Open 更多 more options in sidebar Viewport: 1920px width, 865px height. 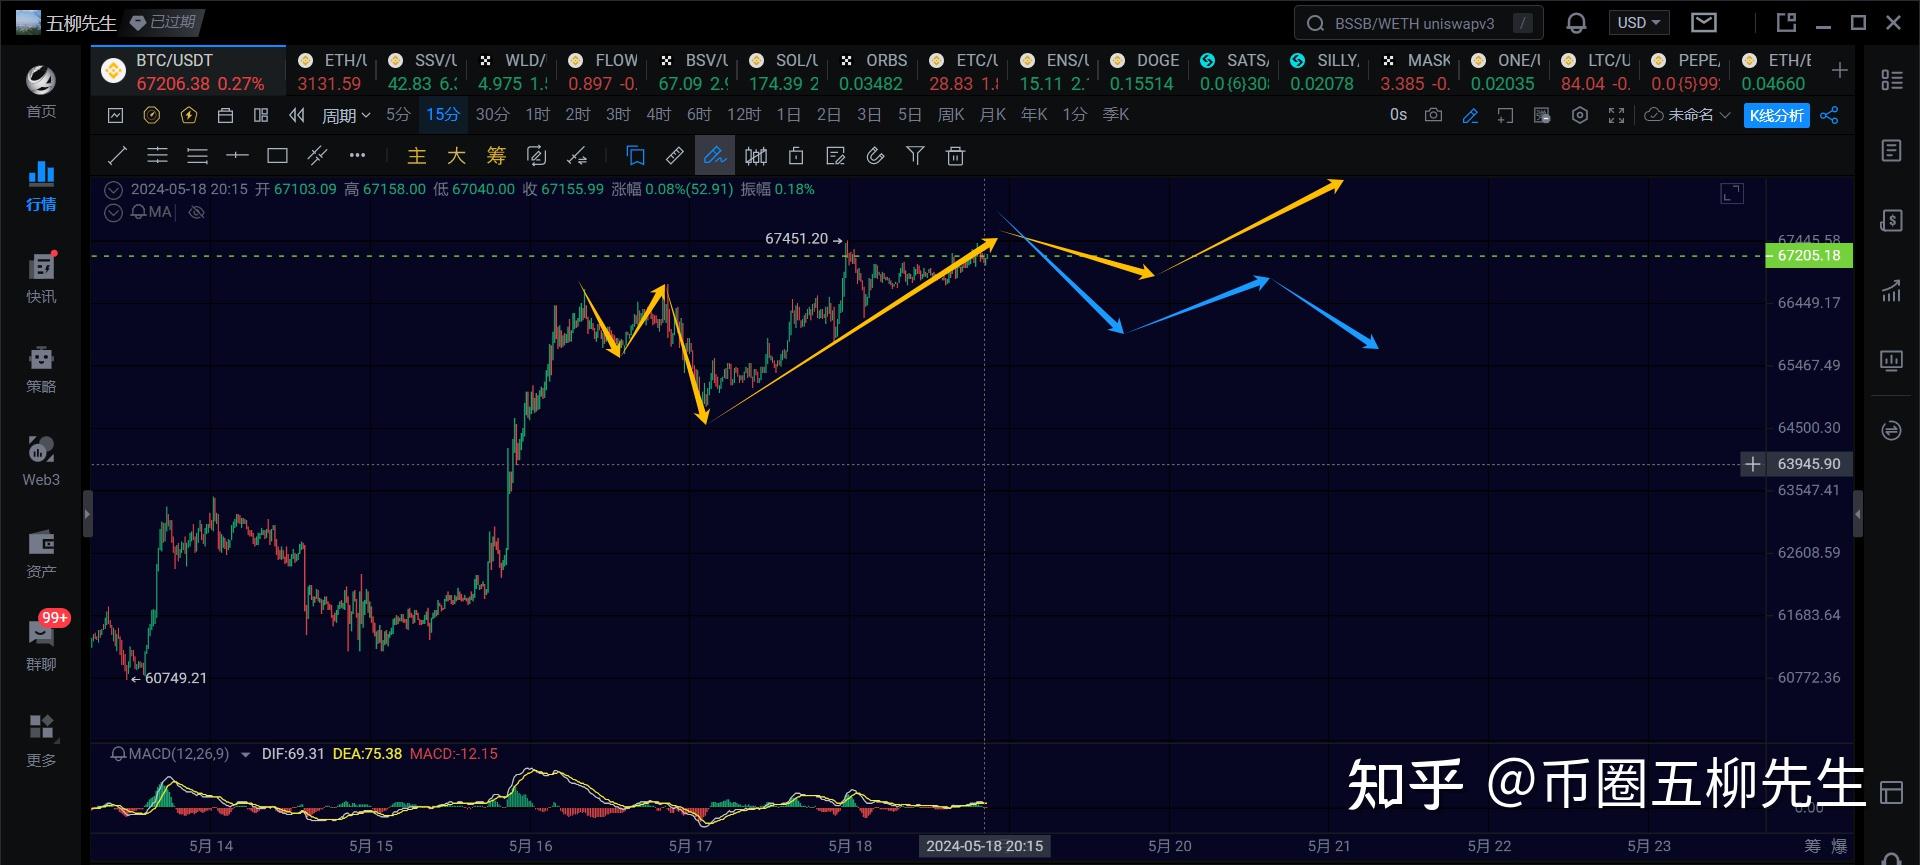point(41,739)
